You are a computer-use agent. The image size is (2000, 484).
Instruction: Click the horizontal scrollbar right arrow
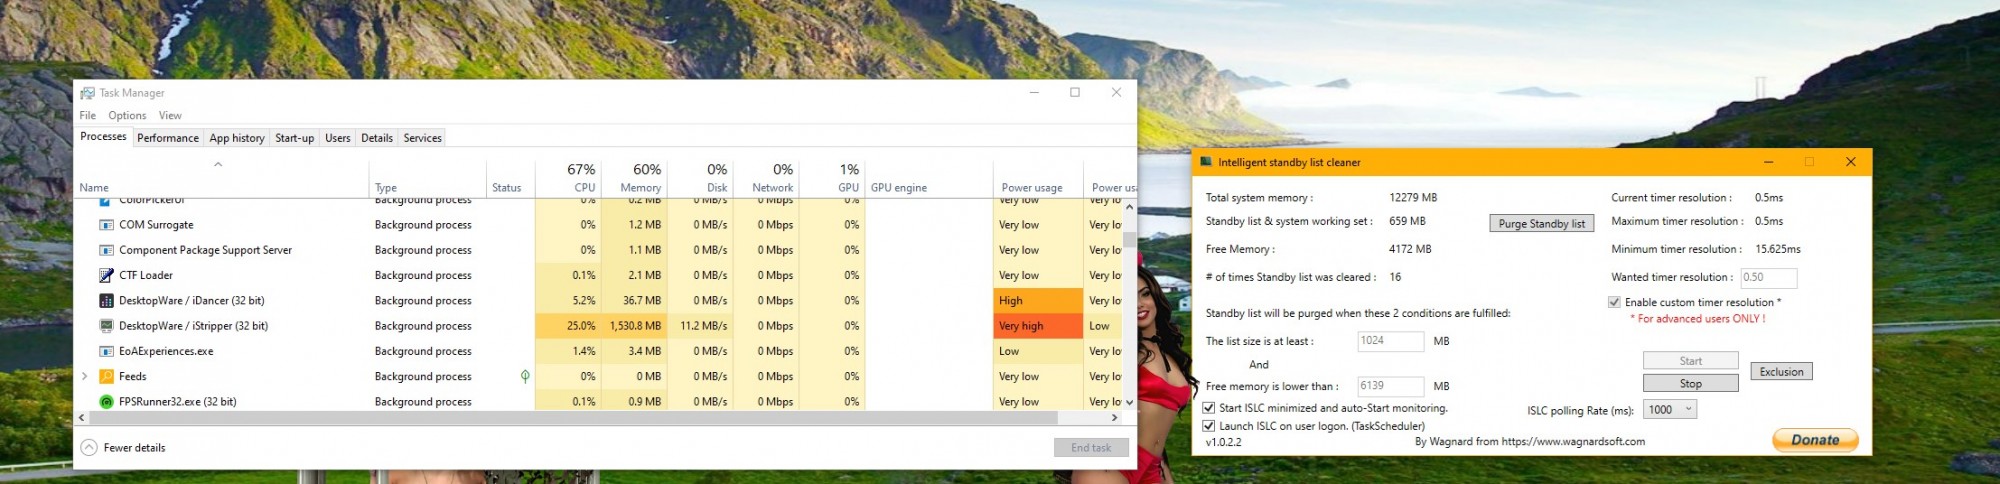pyautogui.click(x=1116, y=417)
